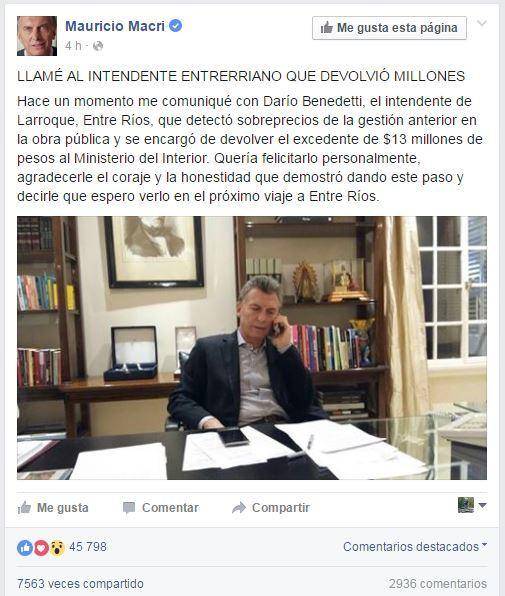The height and width of the screenshot is (596, 505).
Task: Click the speech bubble Comentar icon
Action: click(129, 508)
